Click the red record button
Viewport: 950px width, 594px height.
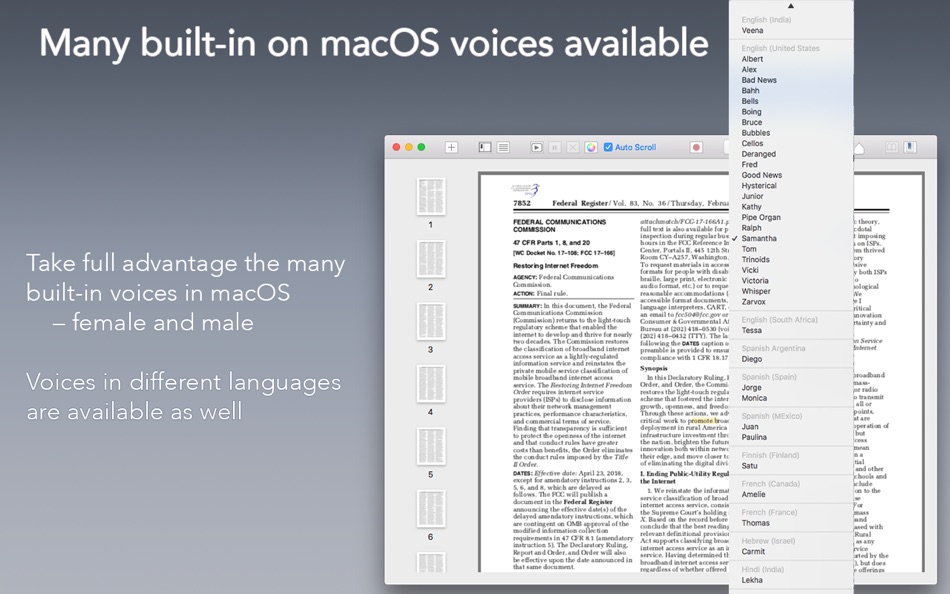tap(696, 147)
